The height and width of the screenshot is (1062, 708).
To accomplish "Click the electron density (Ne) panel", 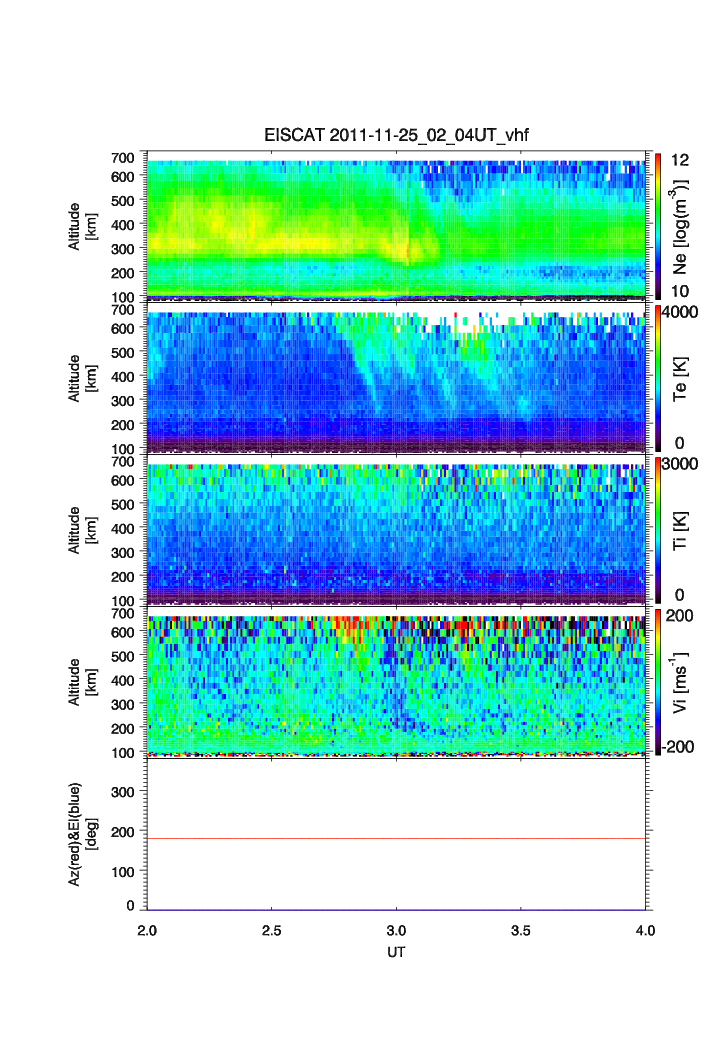I will [x=396, y=226].
